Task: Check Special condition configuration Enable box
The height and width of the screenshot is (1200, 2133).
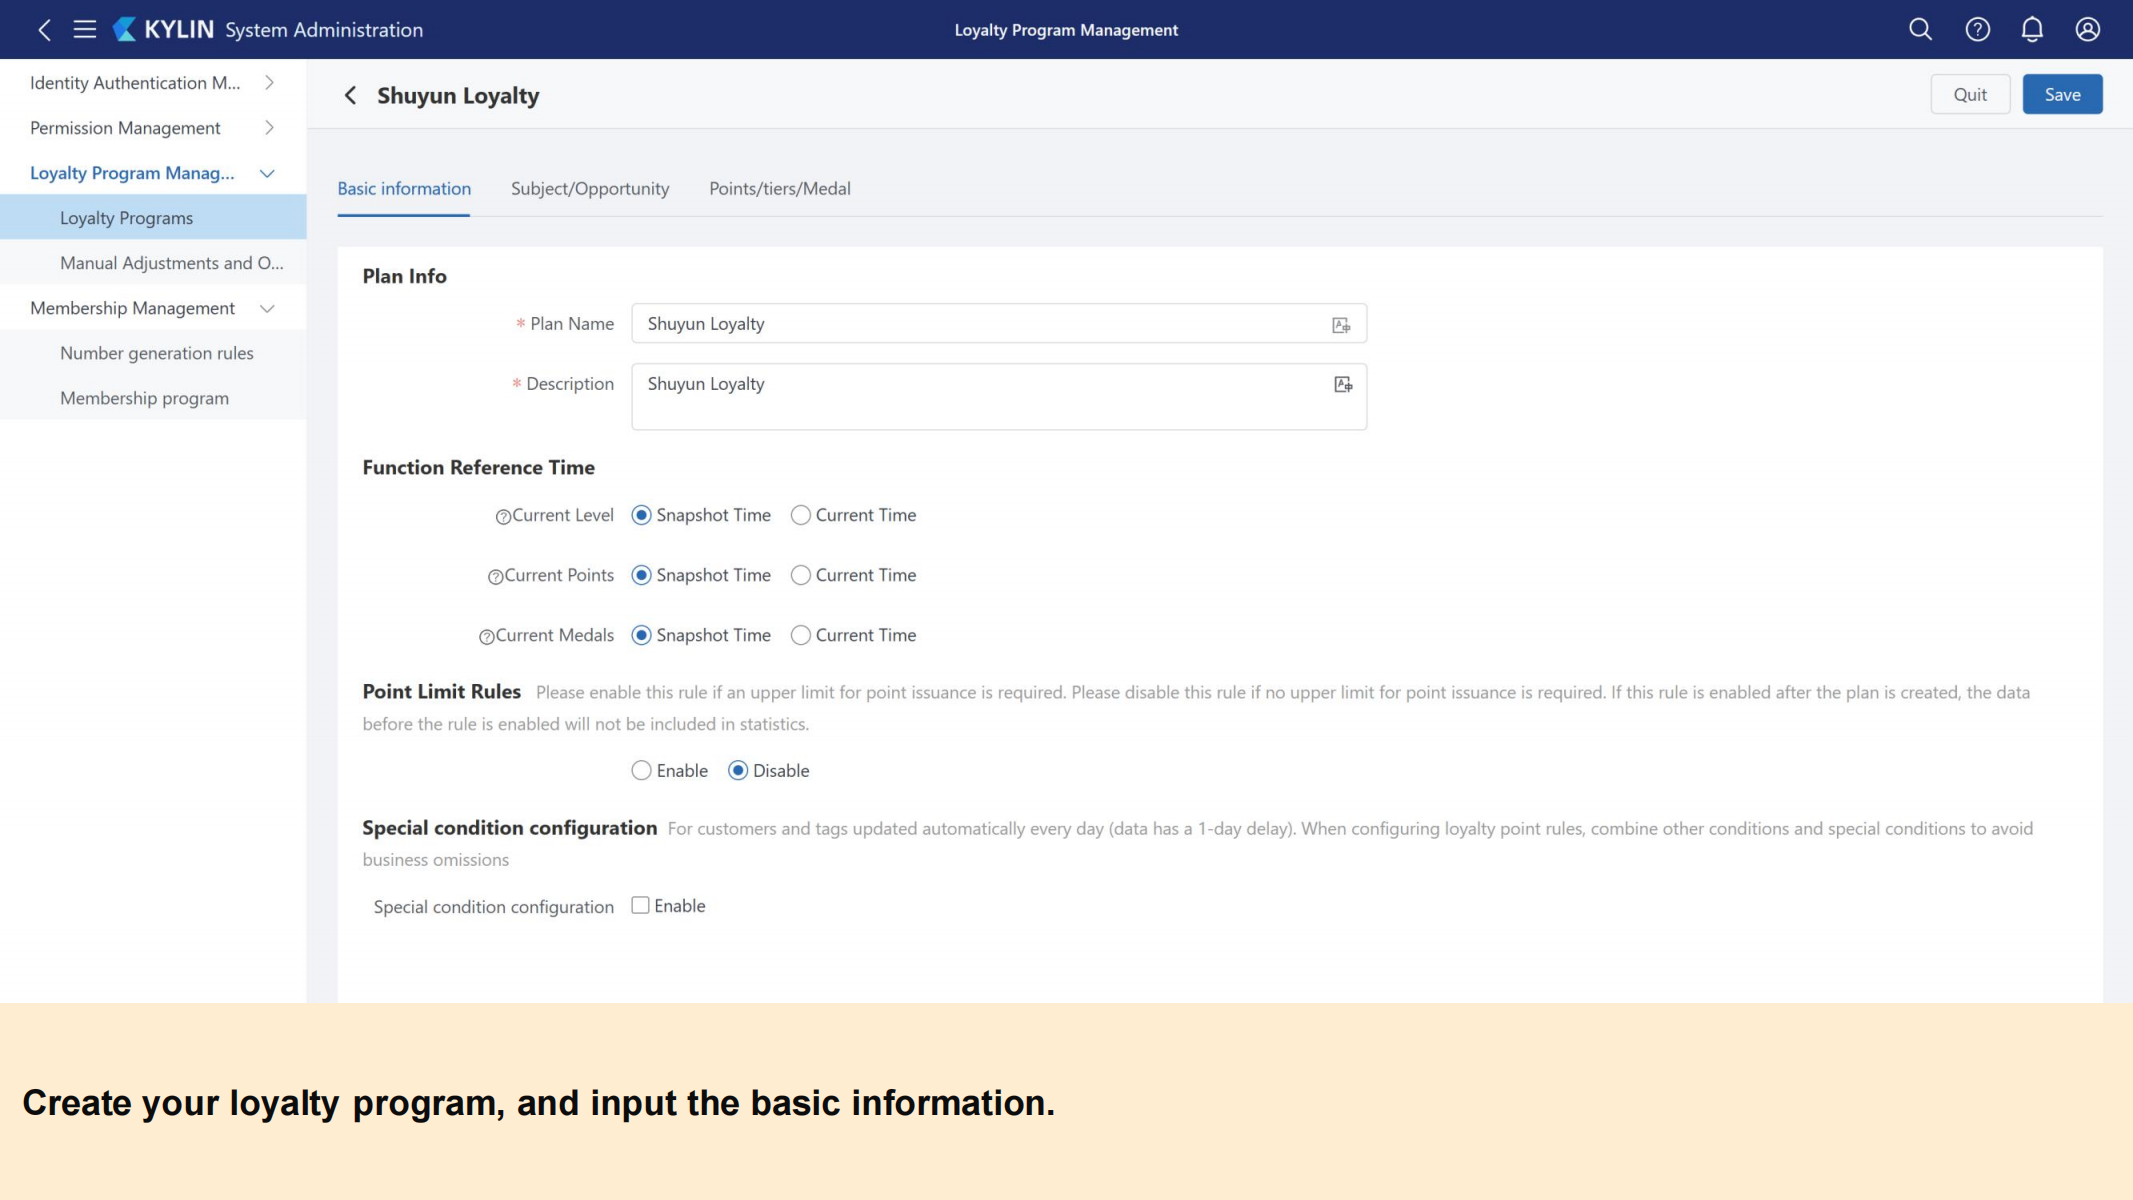Action: [x=641, y=905]
